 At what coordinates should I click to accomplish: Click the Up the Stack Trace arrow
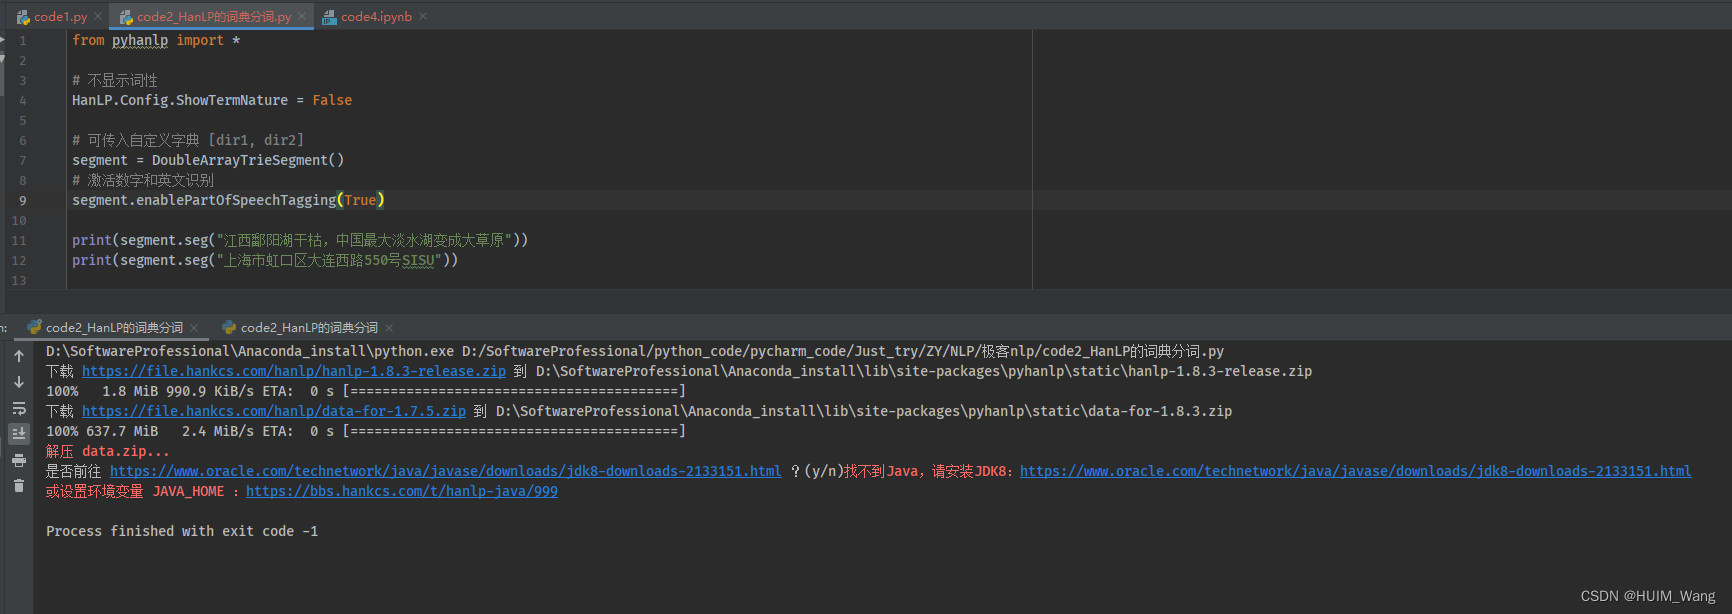pos(19,356)
